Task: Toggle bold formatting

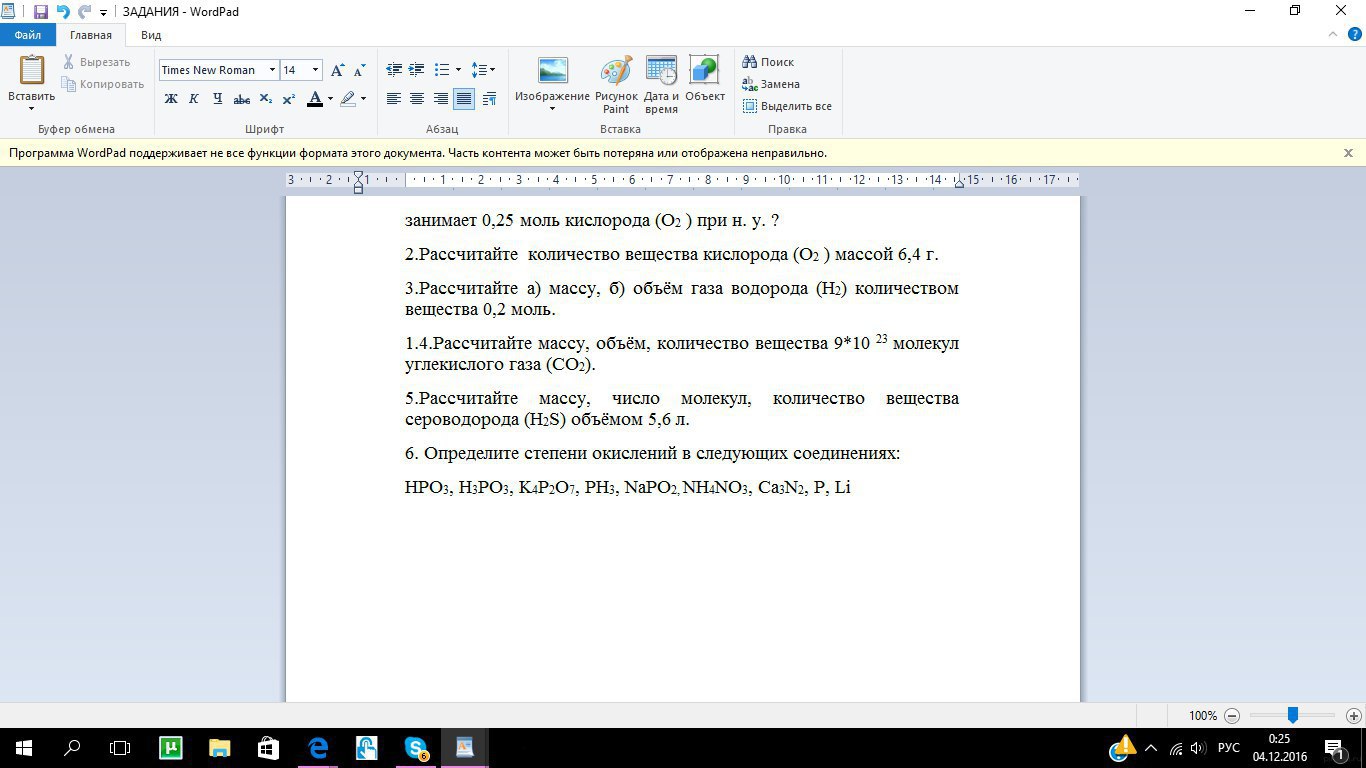Action: (171, 99)
